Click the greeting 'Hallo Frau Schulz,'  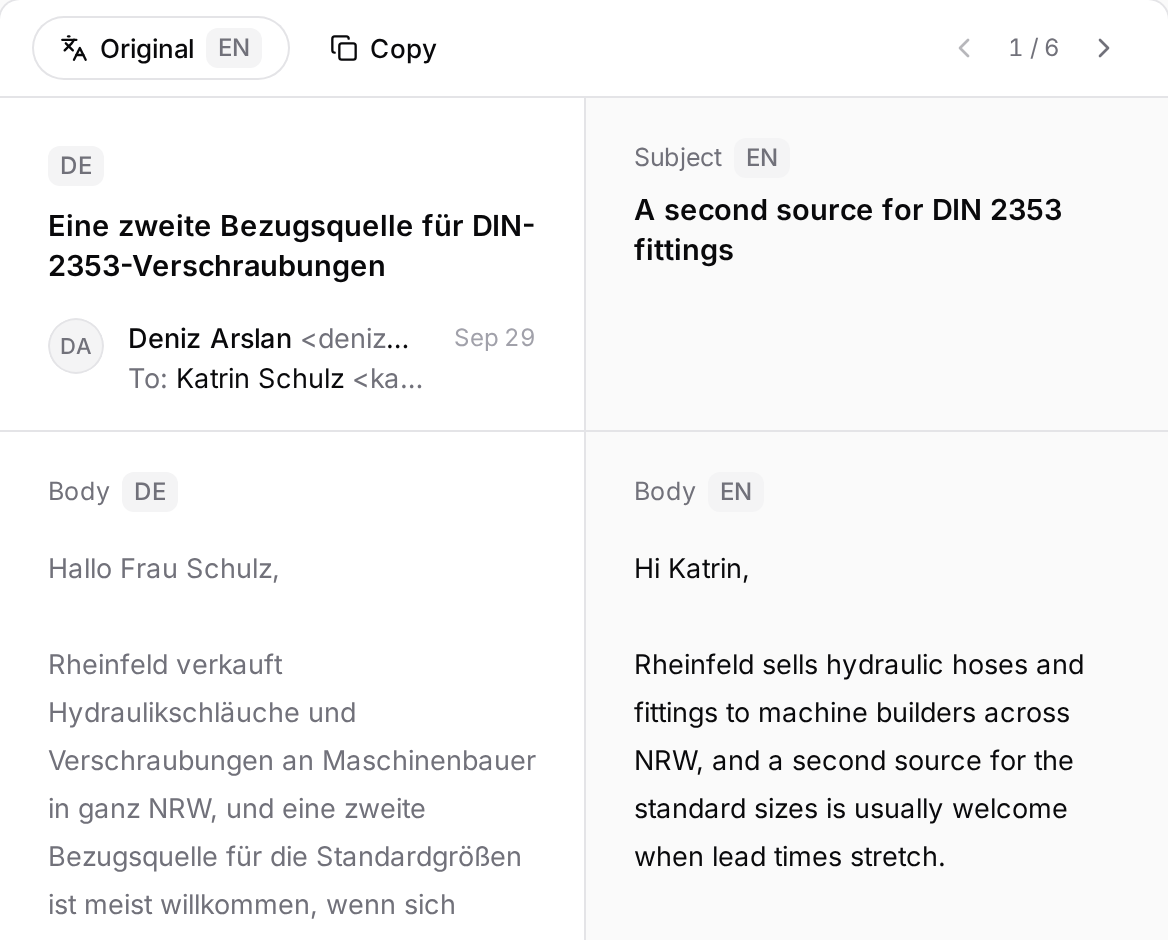[164, 569]
